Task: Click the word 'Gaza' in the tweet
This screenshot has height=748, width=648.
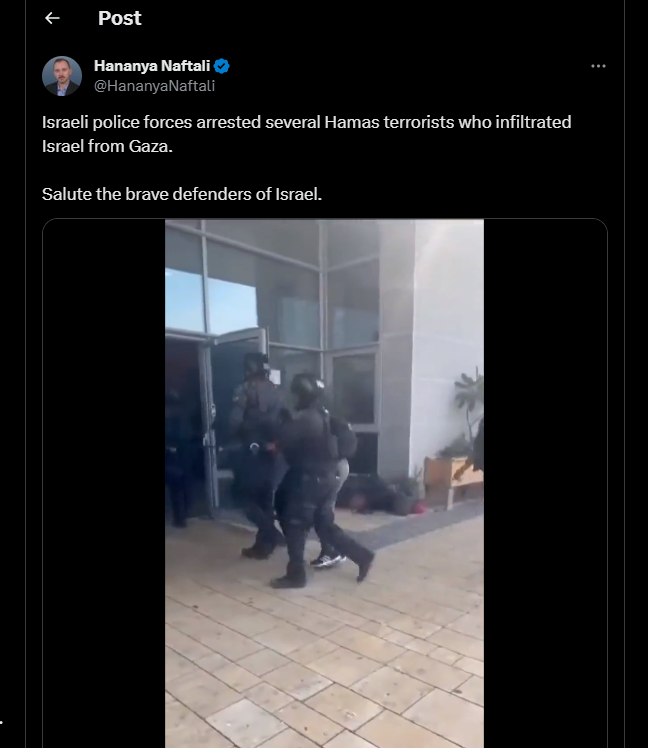Action: (x=149, y=146)
